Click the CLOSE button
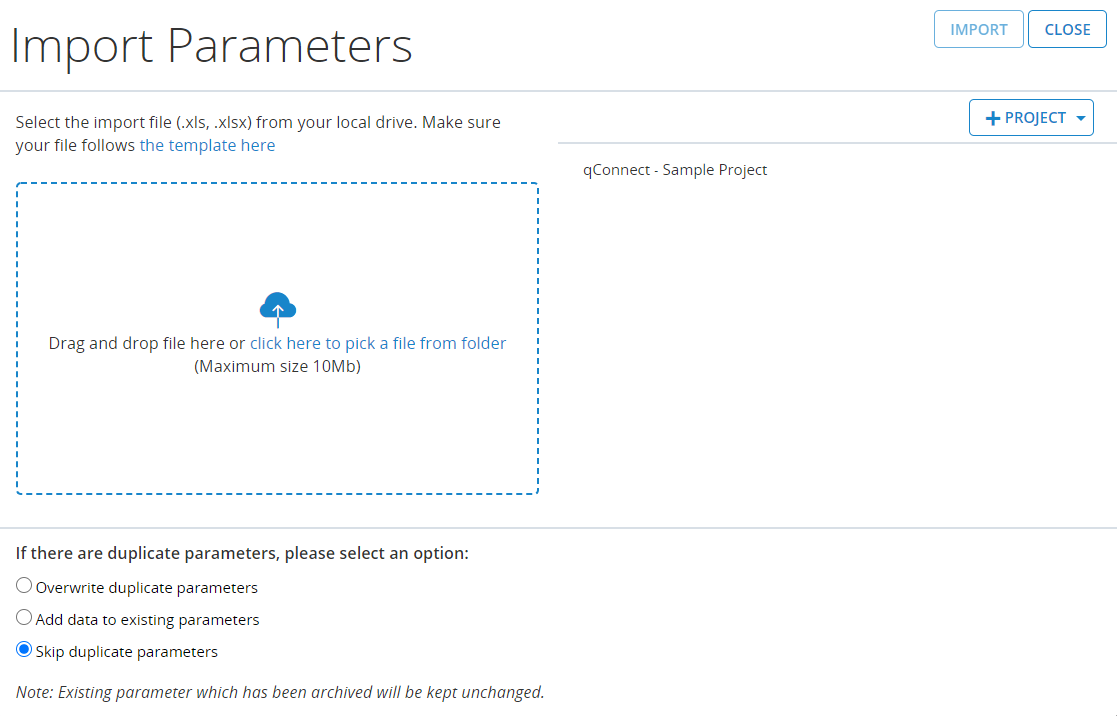This screenshot has width=1117, height=716. 1066,29
